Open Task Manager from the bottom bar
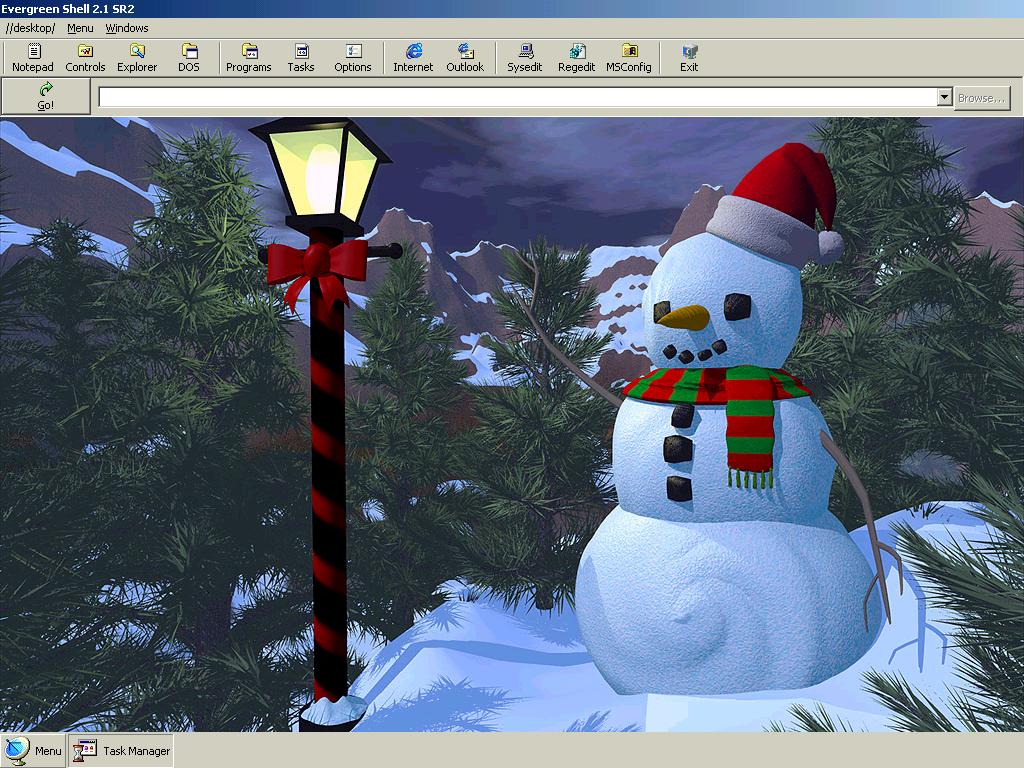This screenshot has height=768, width=1024. click(124, 751)
